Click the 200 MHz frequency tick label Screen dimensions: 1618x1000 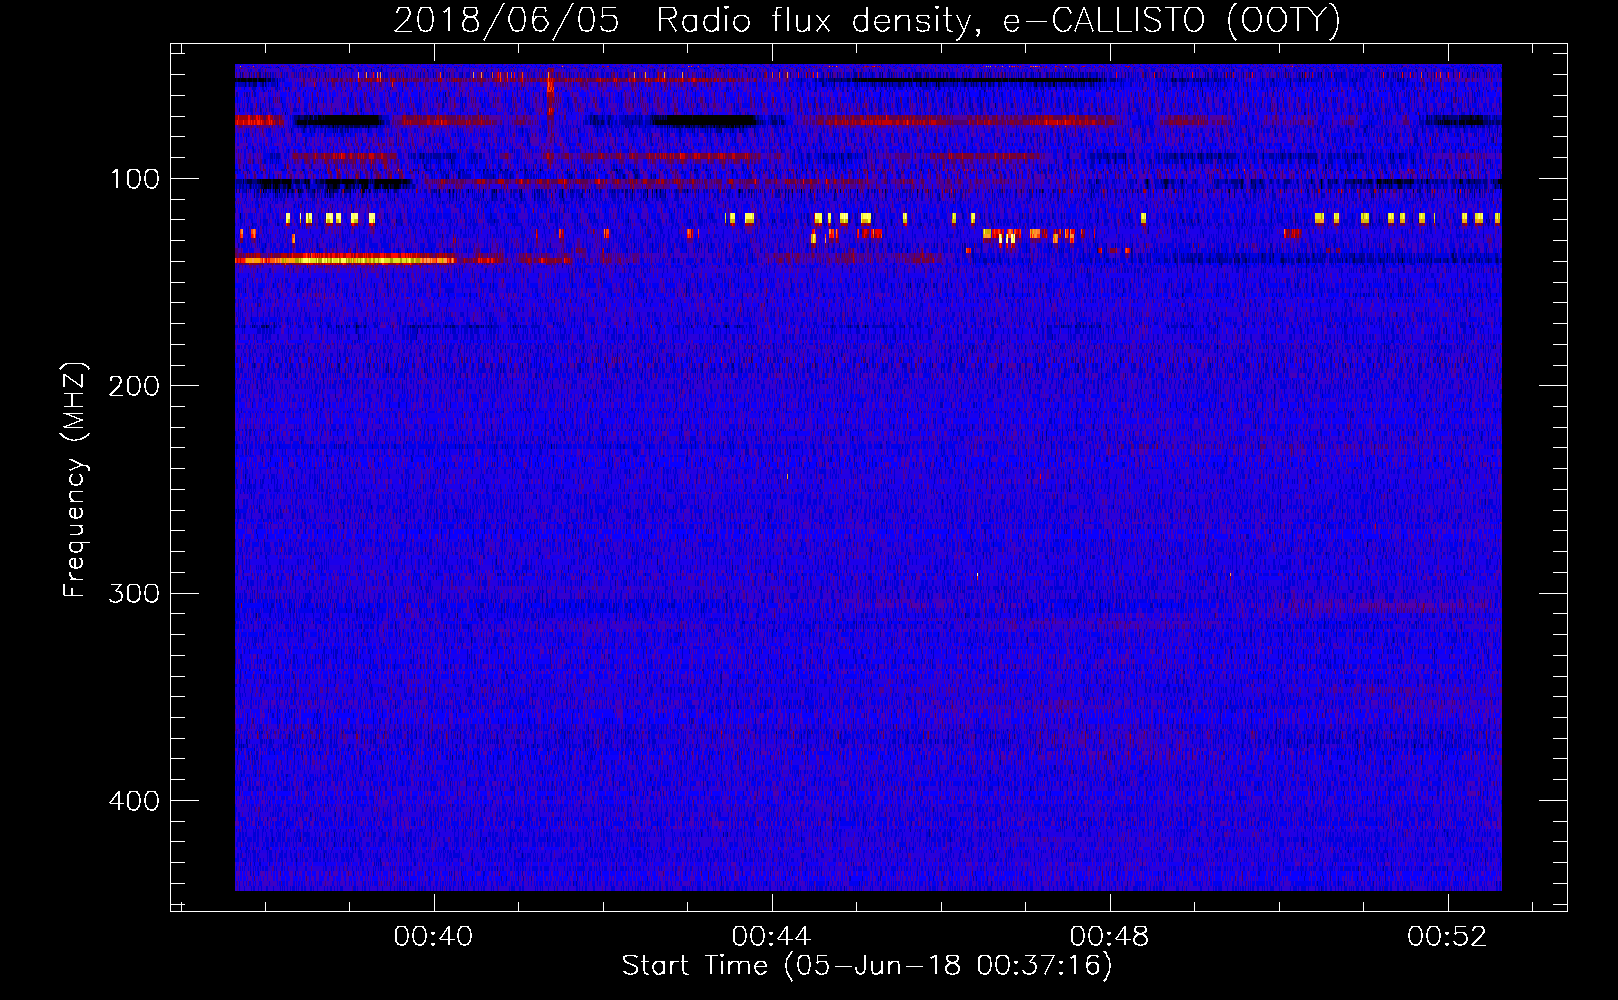(x=134, y=386)
